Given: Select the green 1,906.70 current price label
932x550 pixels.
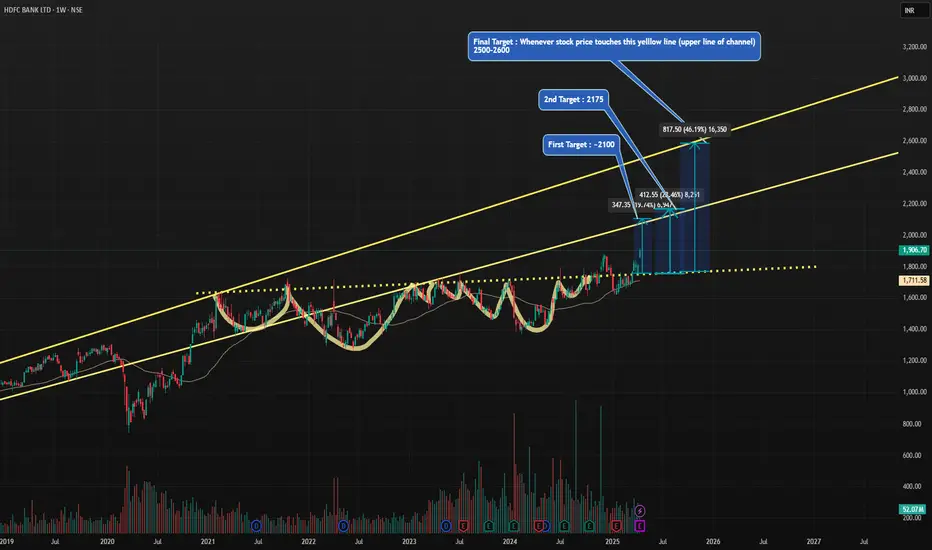Looking at the screenshot, I should [x=914, y=250].
